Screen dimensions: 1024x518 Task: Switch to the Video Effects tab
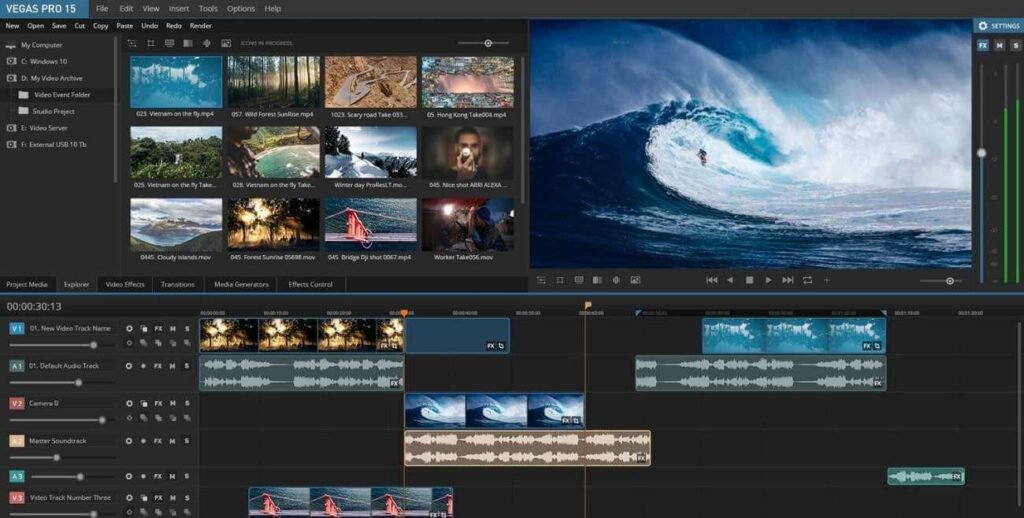click(x=125, y=285)
